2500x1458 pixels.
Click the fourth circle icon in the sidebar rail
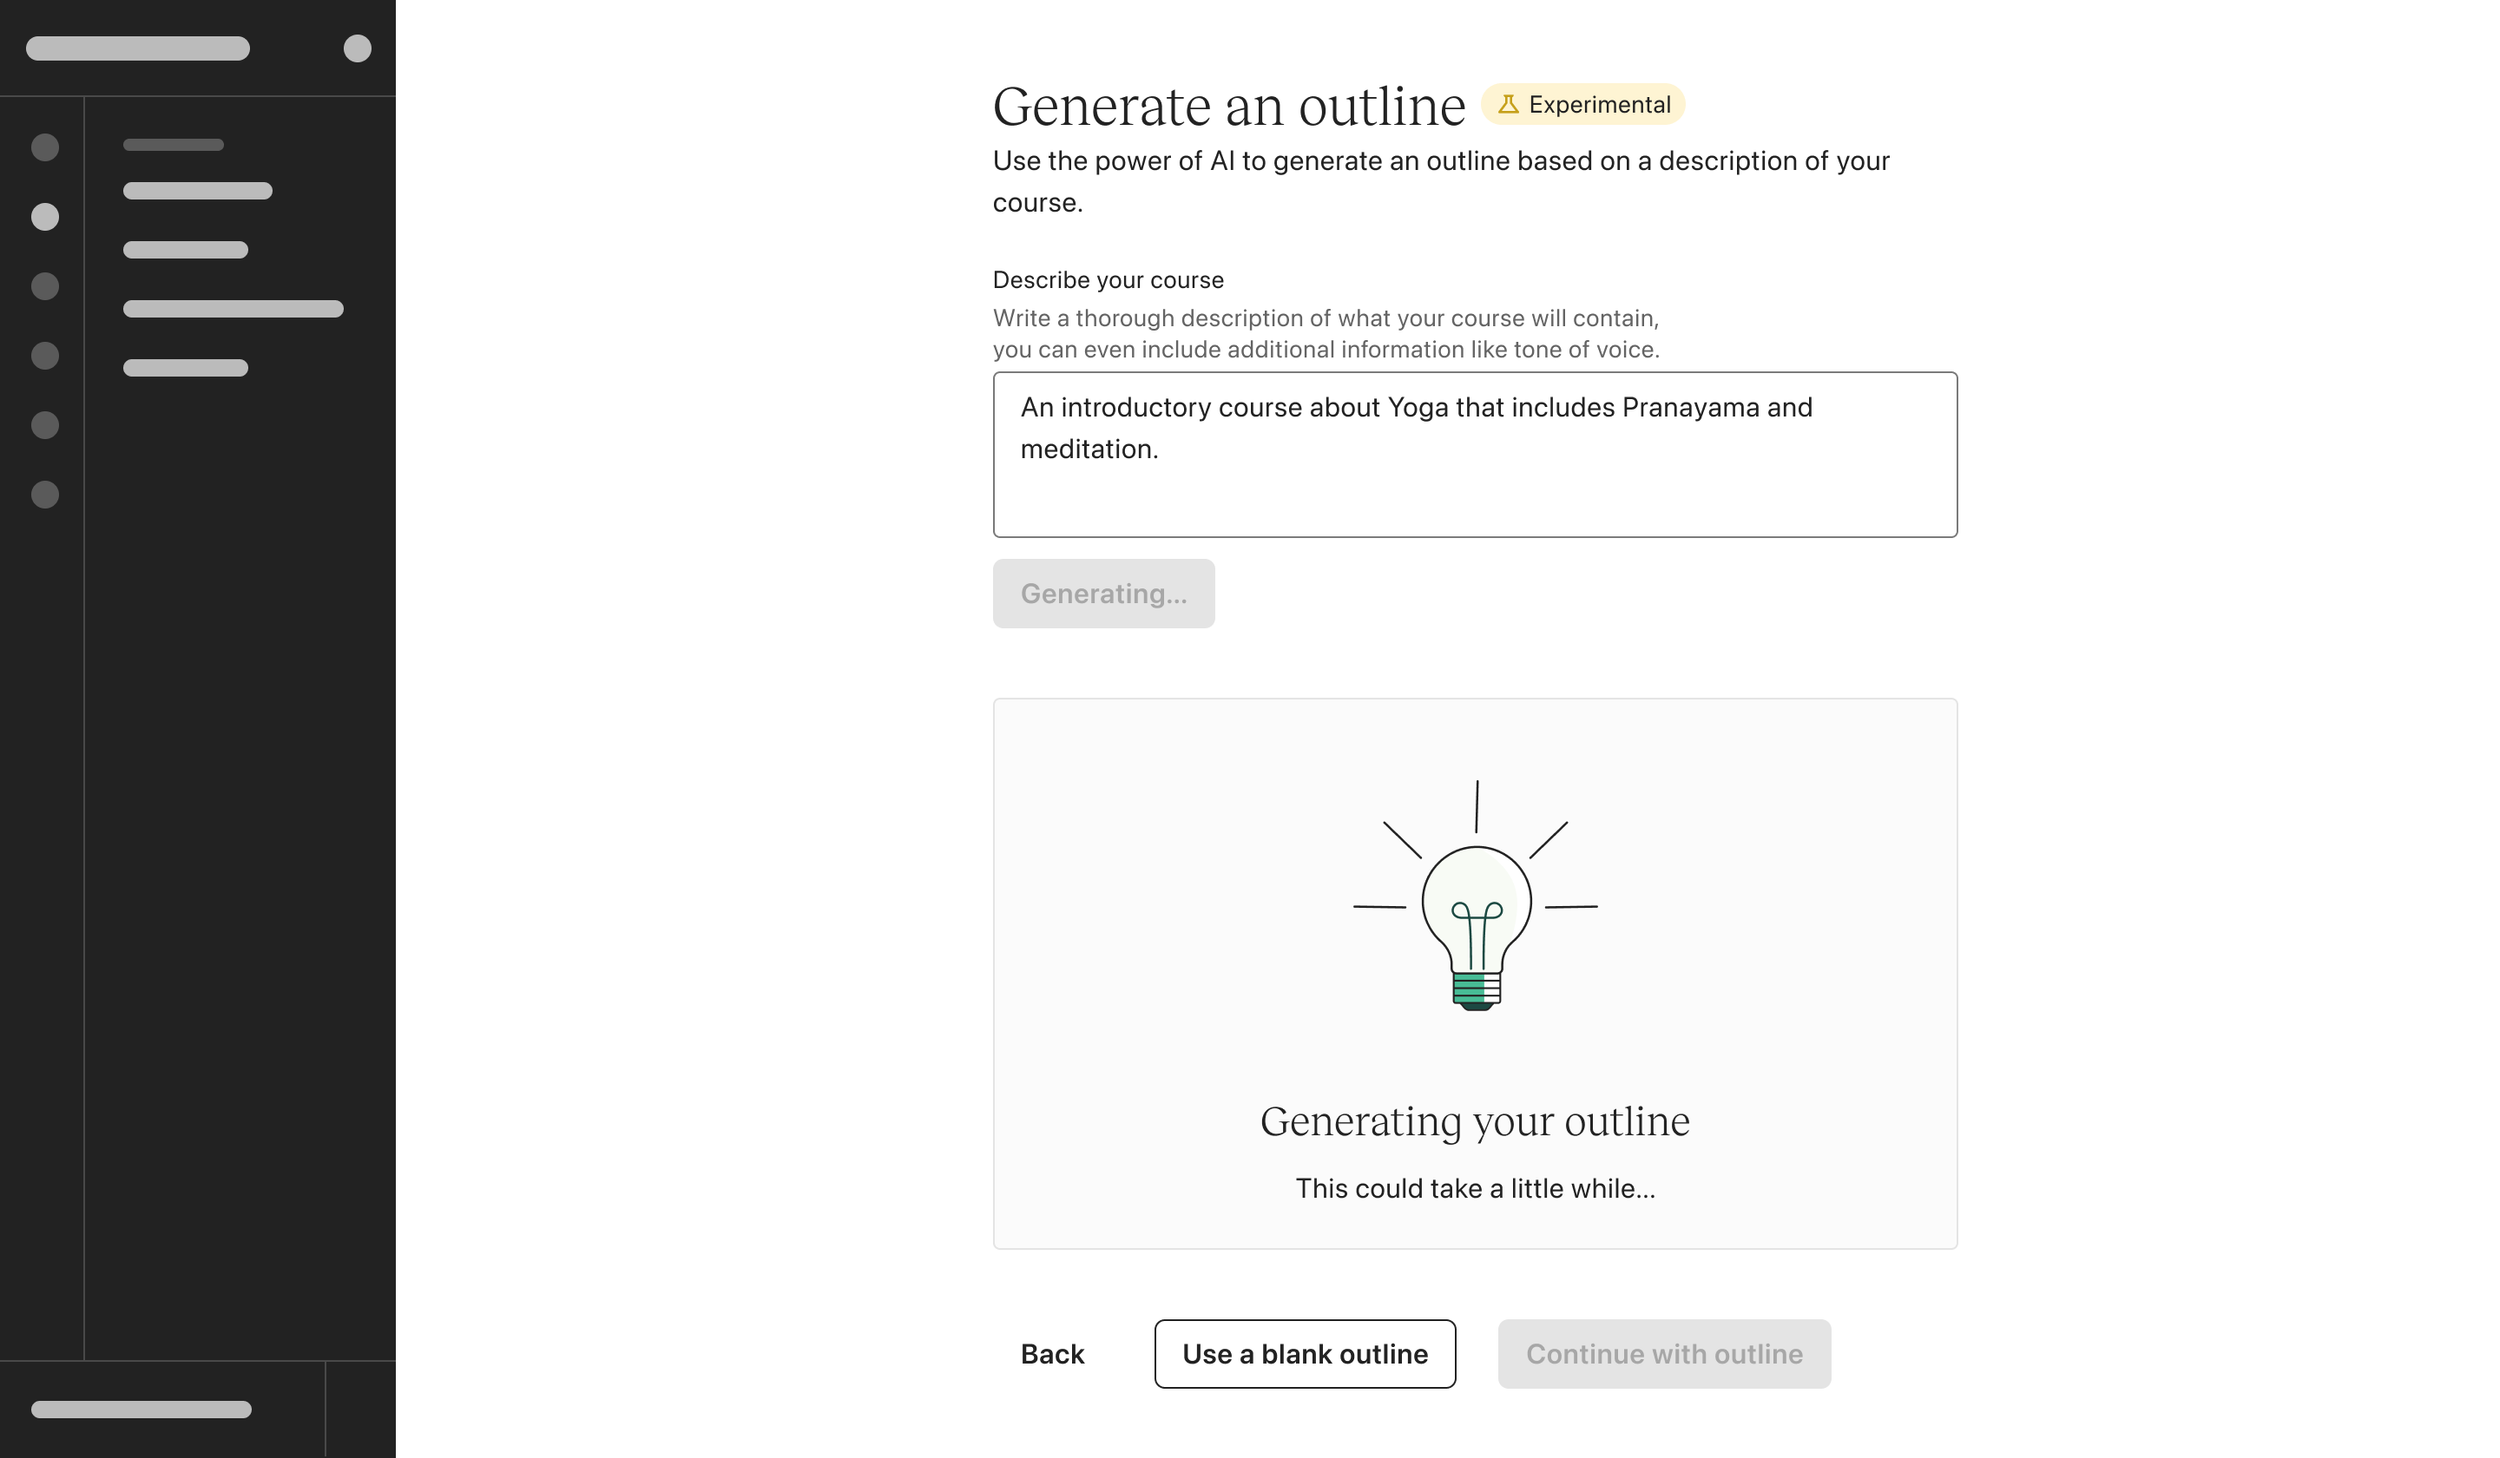(x=45, y=356)
